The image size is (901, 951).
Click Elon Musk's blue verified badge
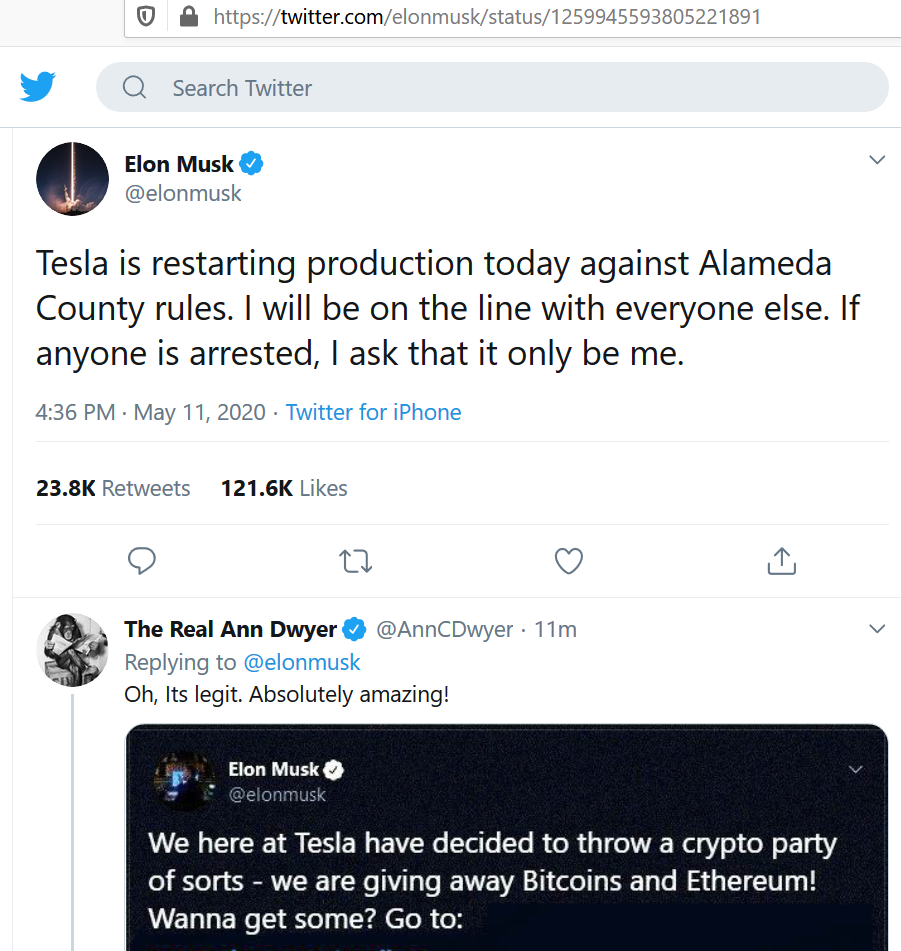(251, 164)
